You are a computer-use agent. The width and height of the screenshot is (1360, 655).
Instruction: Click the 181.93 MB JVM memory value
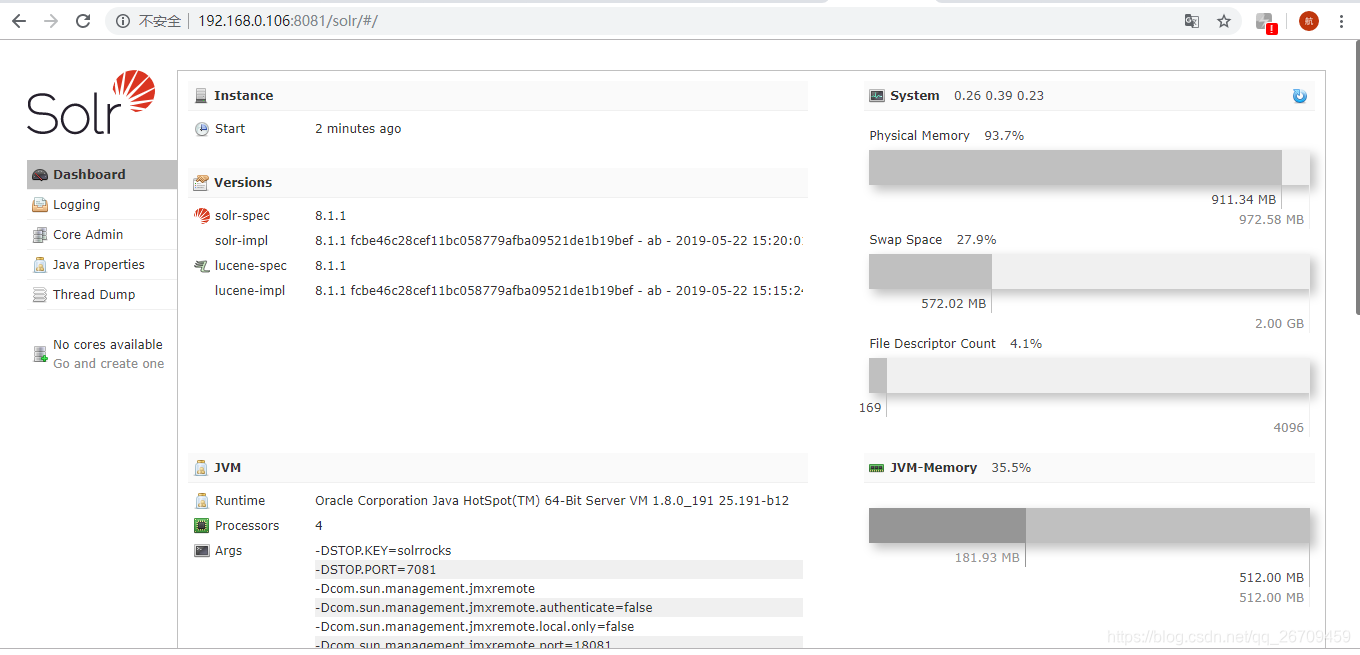pyautogui.click(x=987, y=558)
